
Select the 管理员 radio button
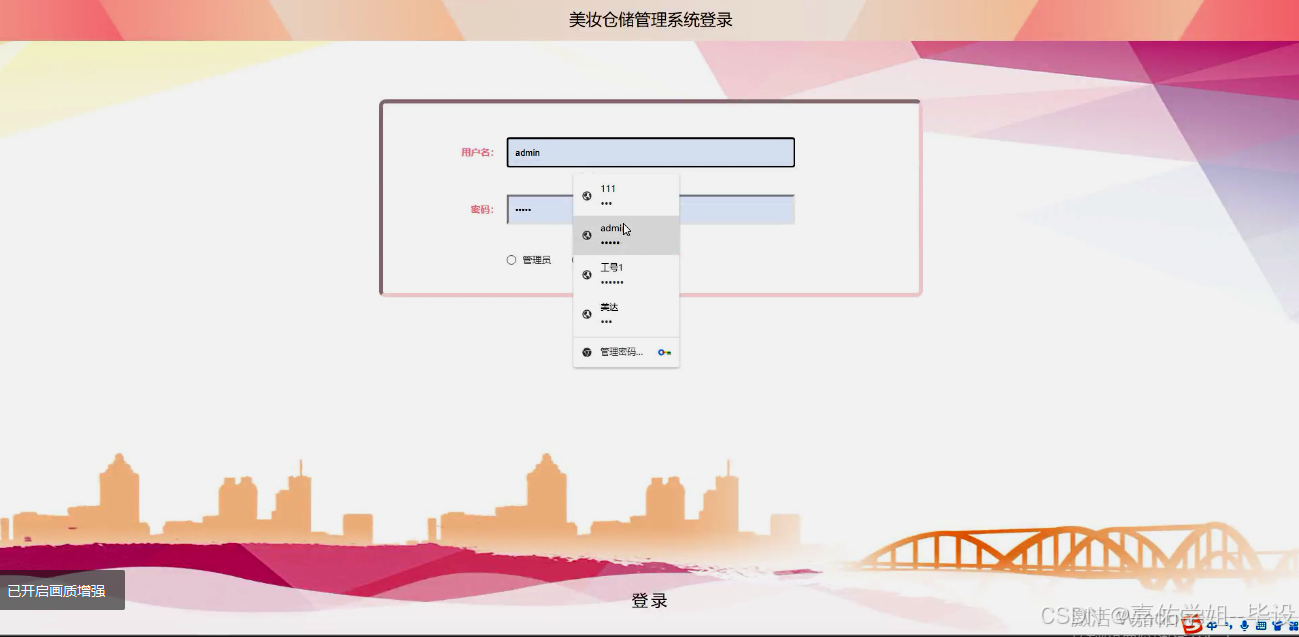click(511, 259)
